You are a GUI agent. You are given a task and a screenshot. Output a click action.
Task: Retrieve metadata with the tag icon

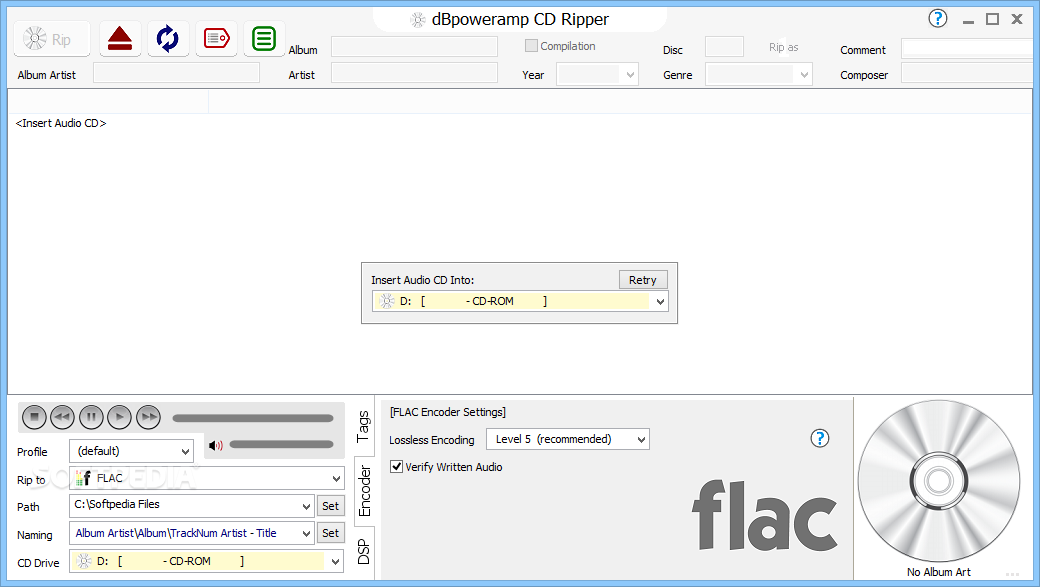[x=216, y=38]
